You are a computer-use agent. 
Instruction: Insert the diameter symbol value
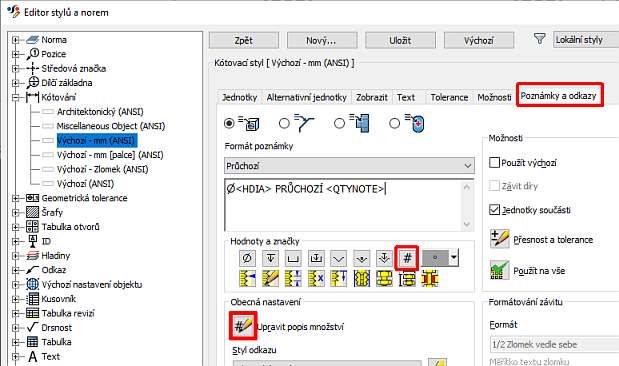[248, 258]
